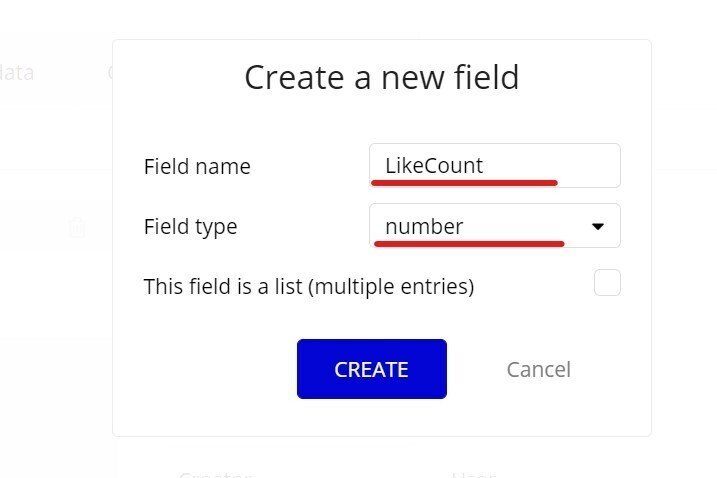Click the 'Field name' label
This screenshot has height=478, width=717.
197,166
